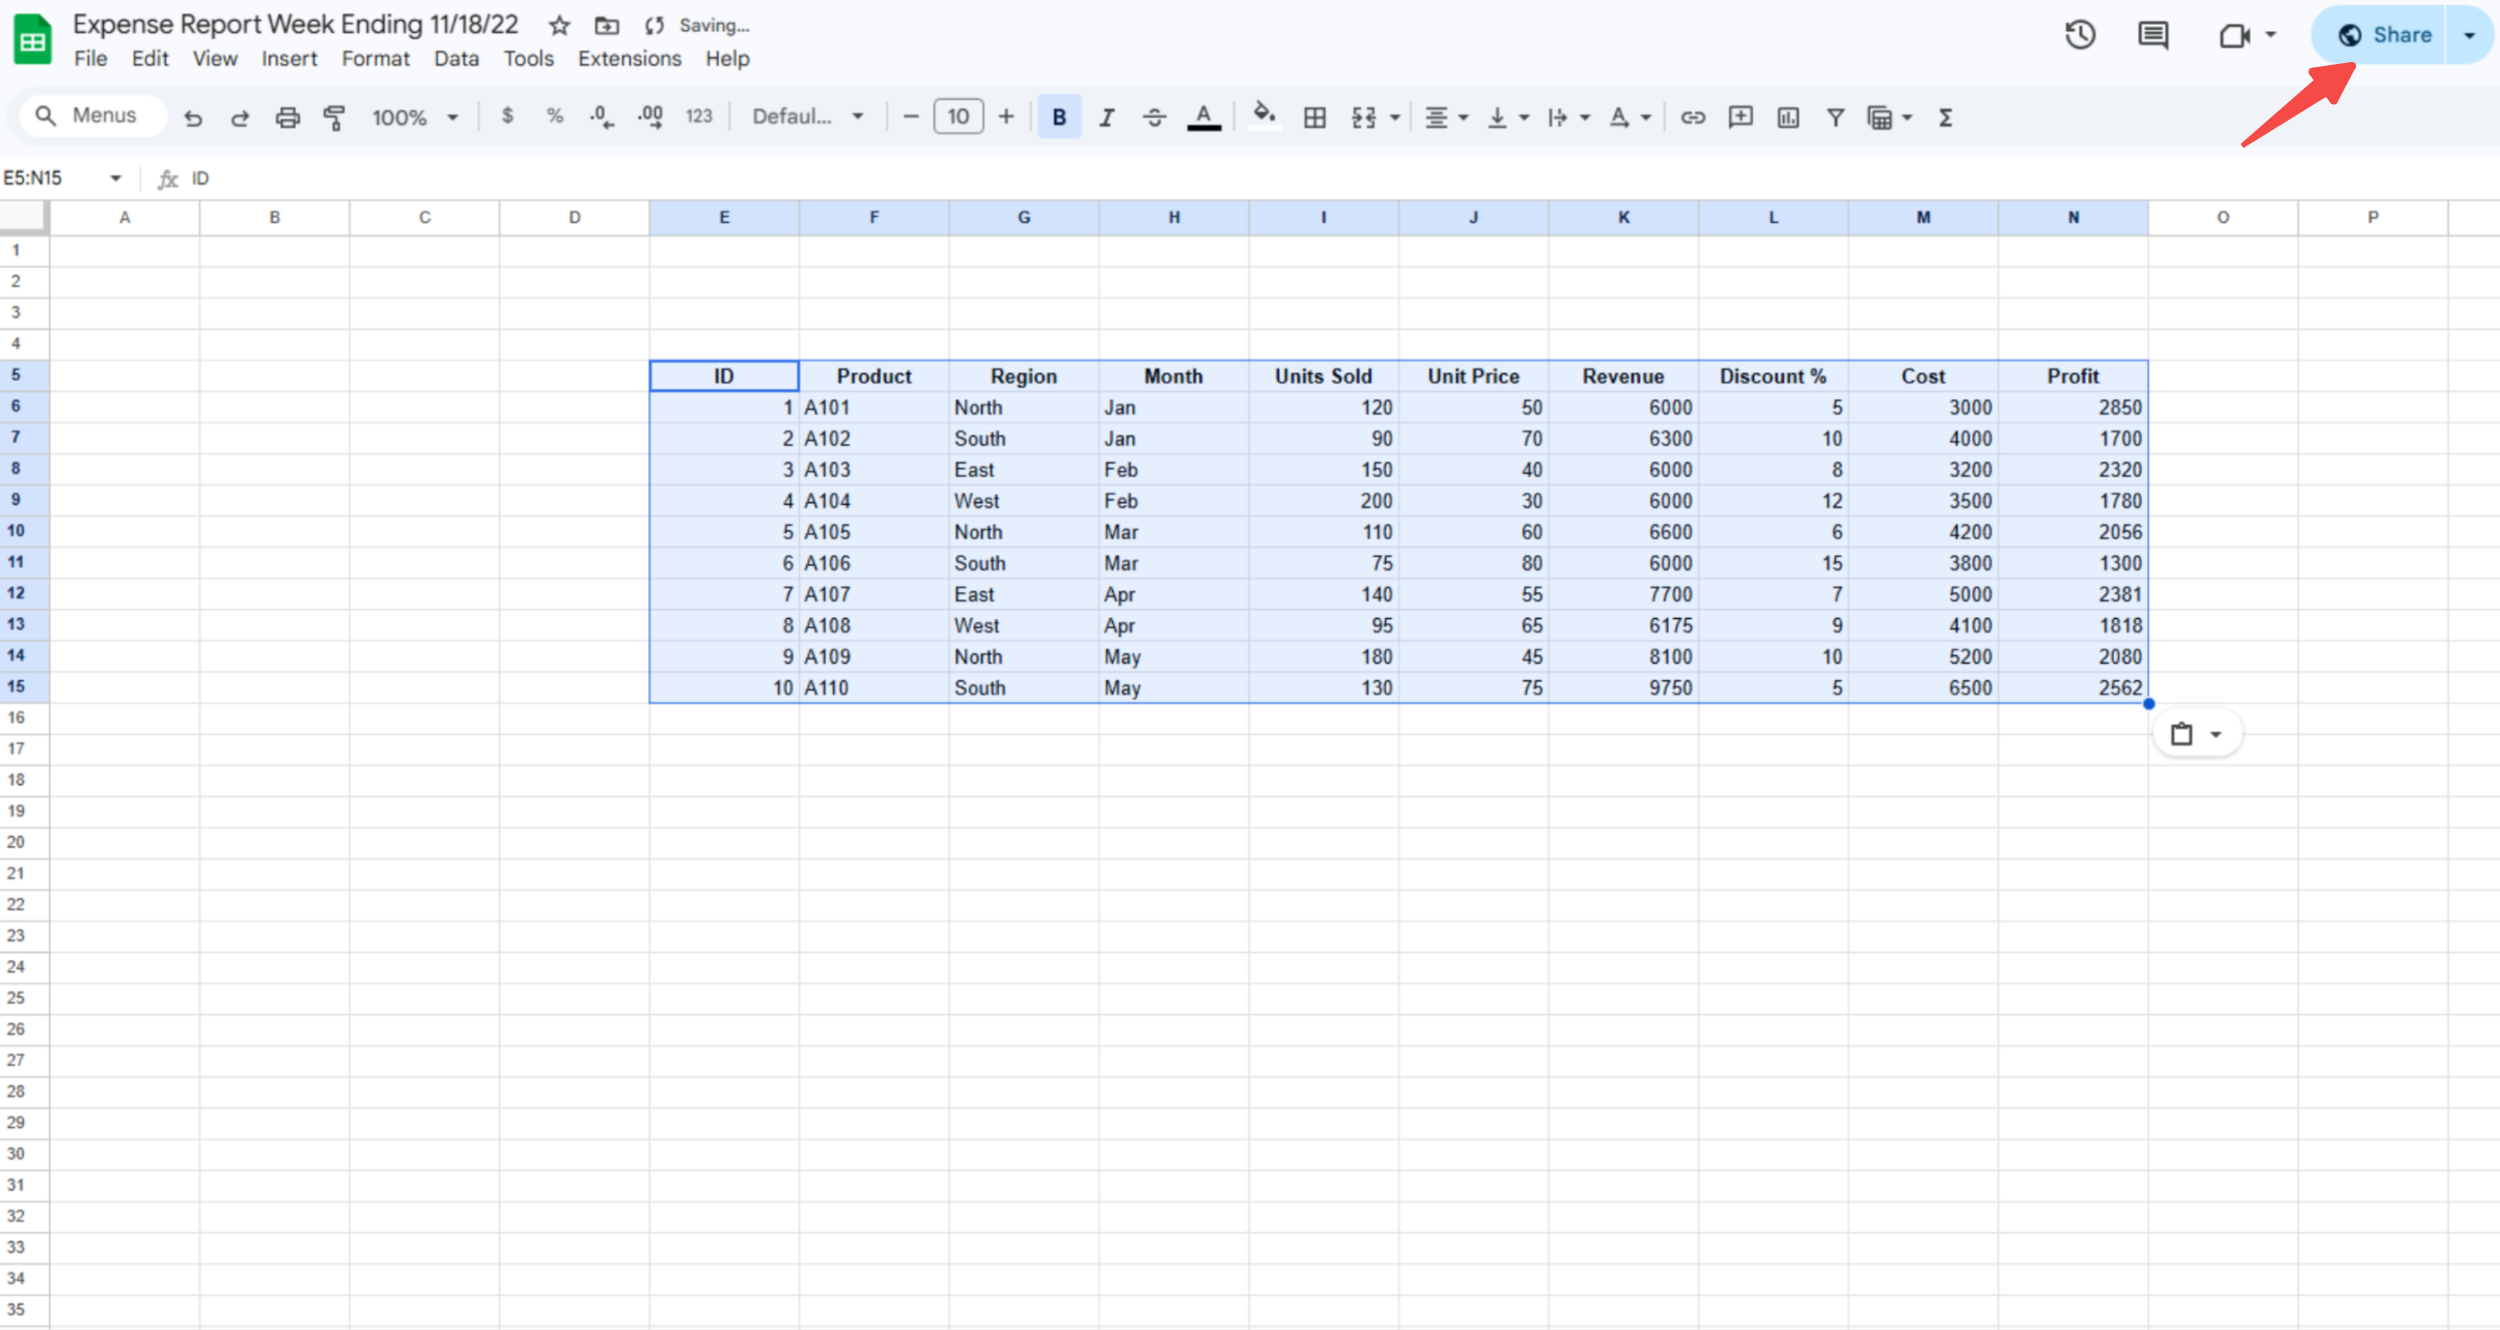Click the Redo arrow
The image size is (2500, 1330).
tap(240, 118)
